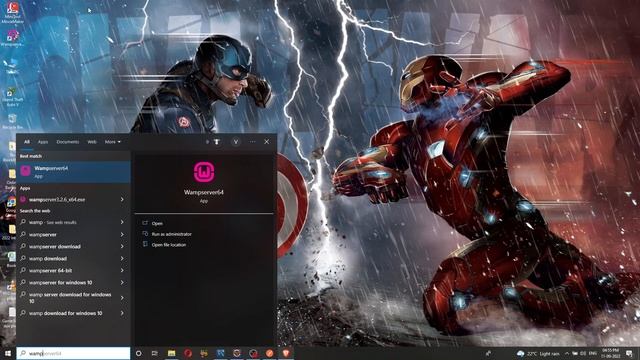
Task: Click Open in the preview pane
Action: [157, 223]
